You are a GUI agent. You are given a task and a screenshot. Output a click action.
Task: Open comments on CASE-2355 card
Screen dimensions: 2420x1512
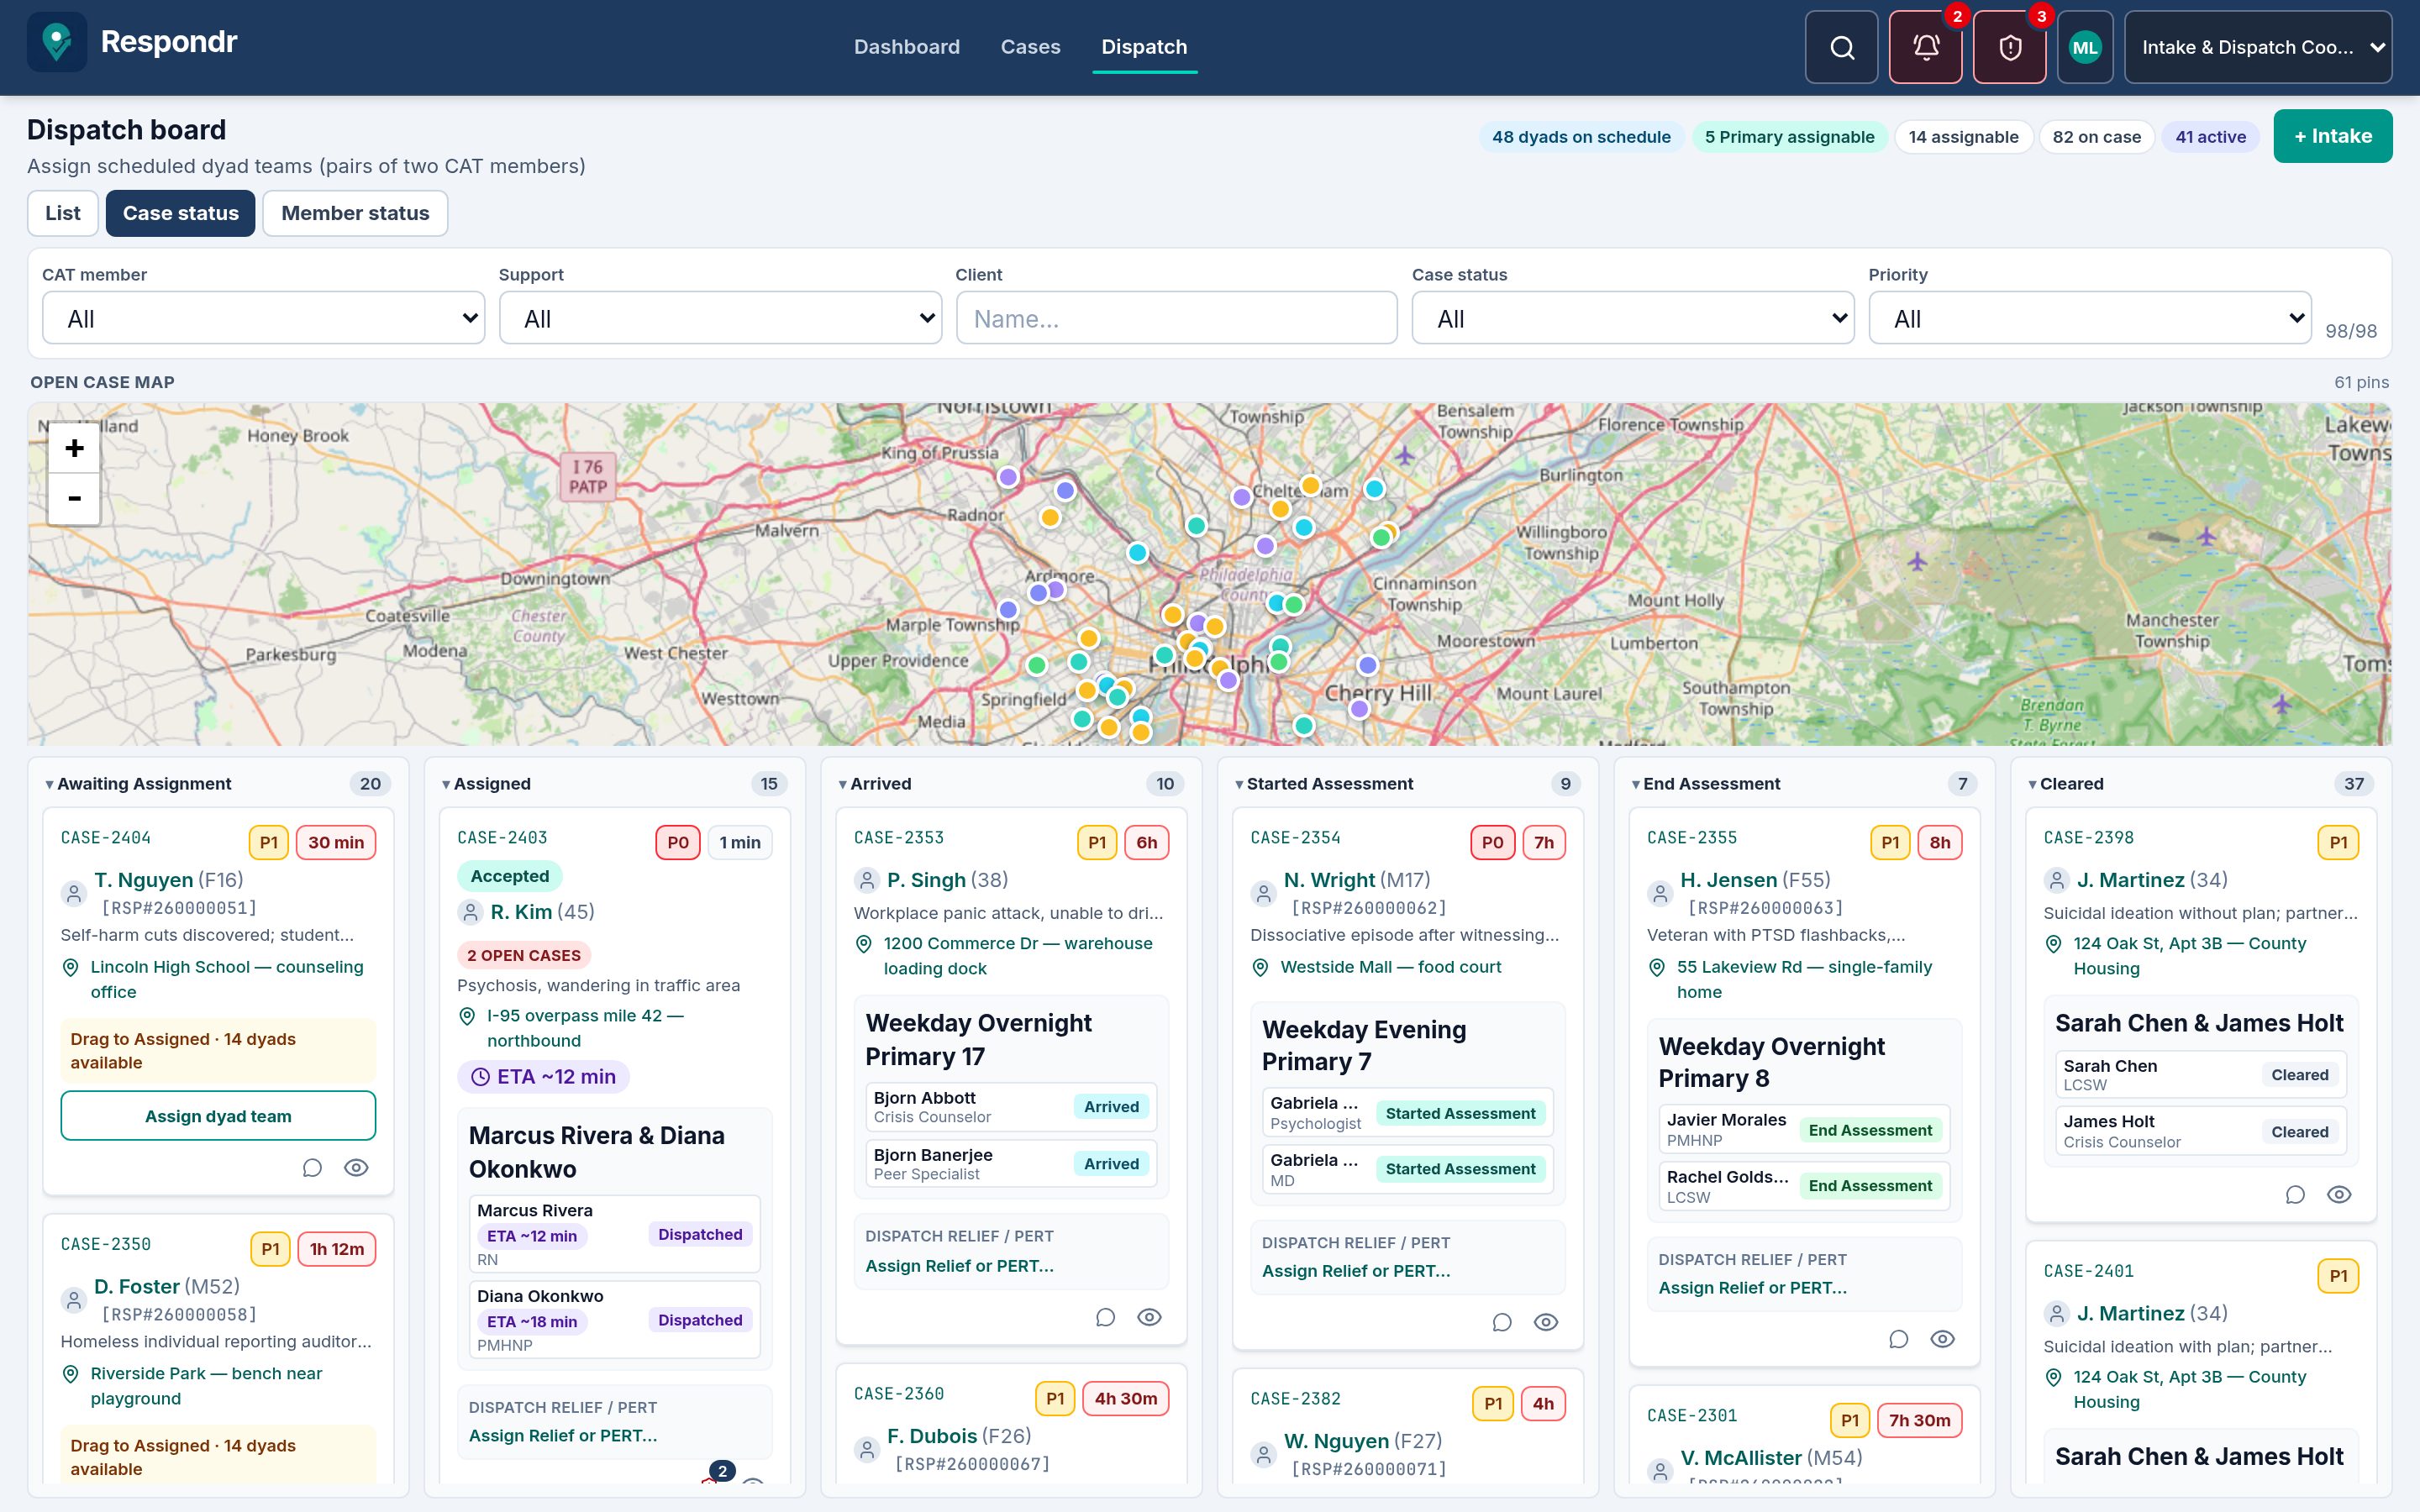[1899, 1339]
